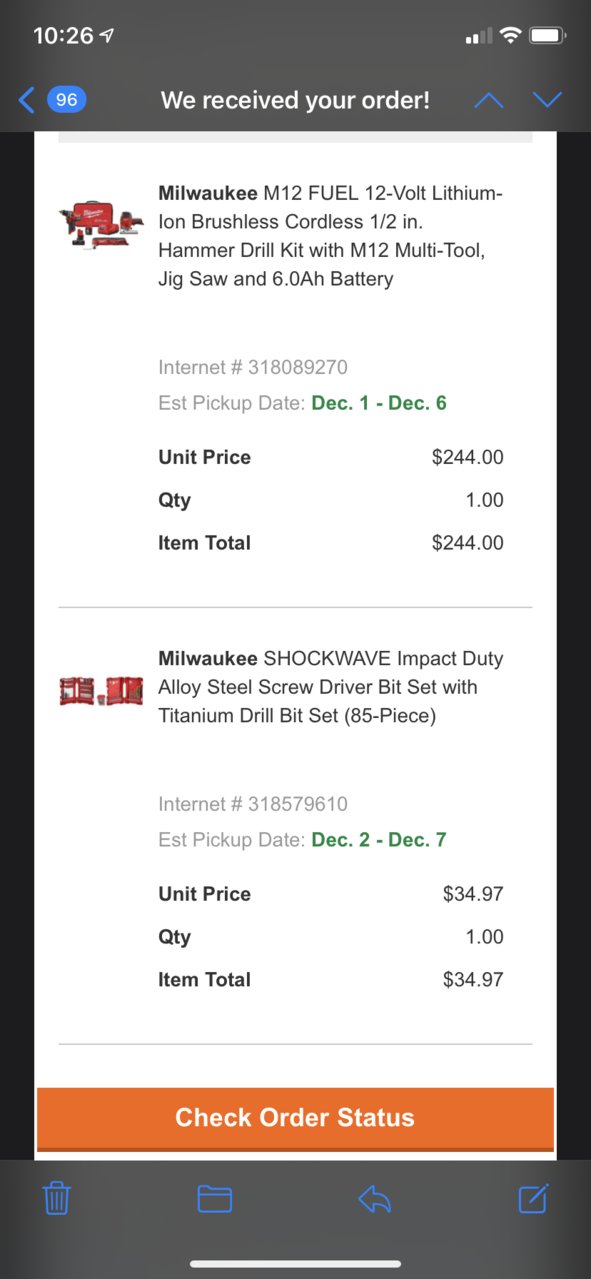This screenshot has width=591, height=1279.
Task: Open the Milwaukee M12 FUEL Hammer Drill Kit title
Action: [331, 236]
